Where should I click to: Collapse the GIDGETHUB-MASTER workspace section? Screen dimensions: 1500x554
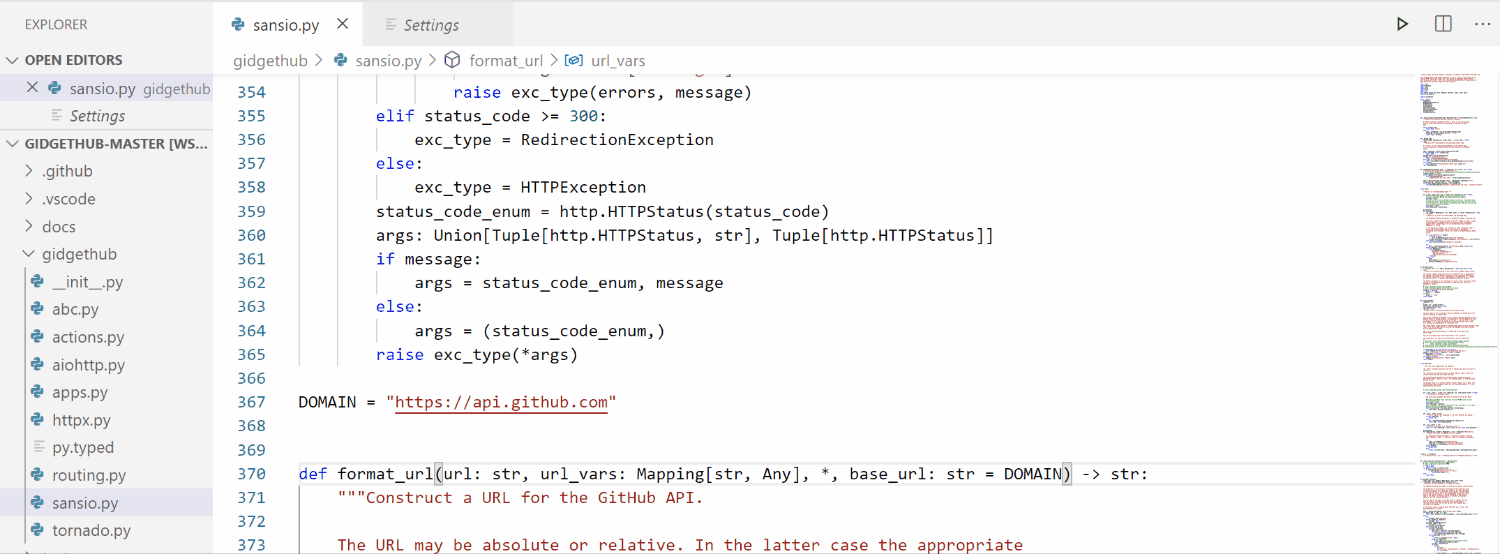click(108, 143)
